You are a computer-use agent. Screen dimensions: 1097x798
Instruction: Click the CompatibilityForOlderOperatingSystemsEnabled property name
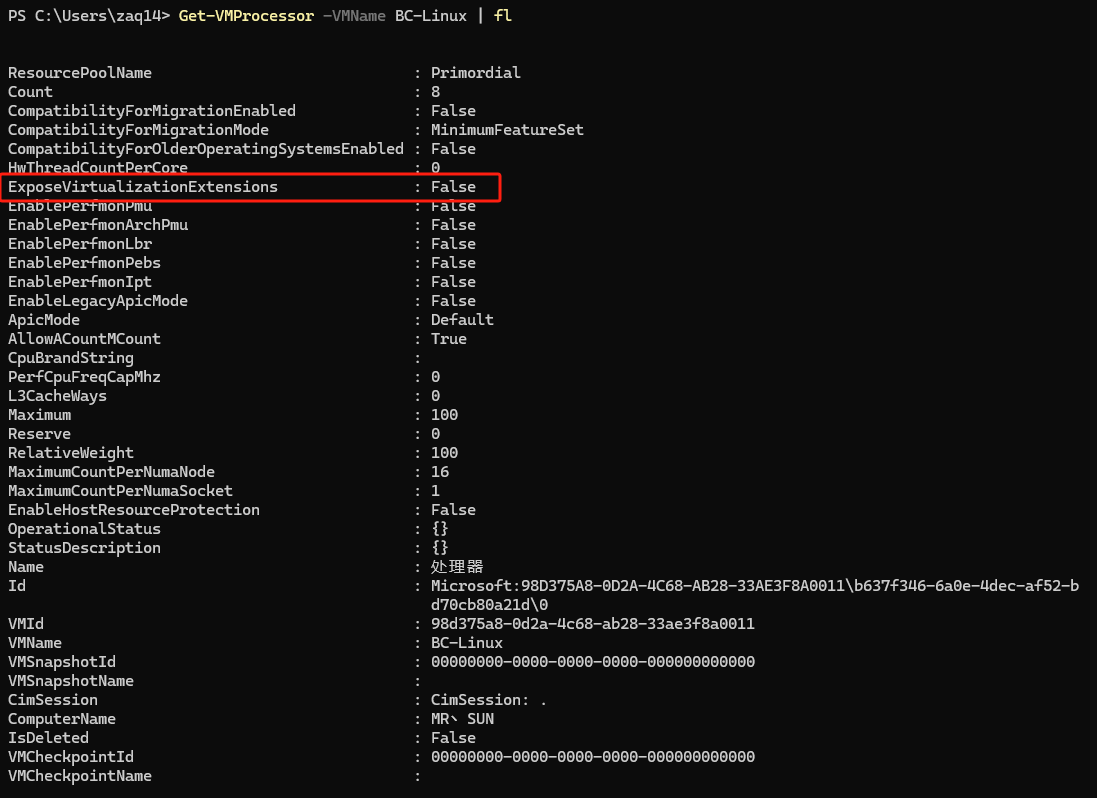[x=206, y=149]
